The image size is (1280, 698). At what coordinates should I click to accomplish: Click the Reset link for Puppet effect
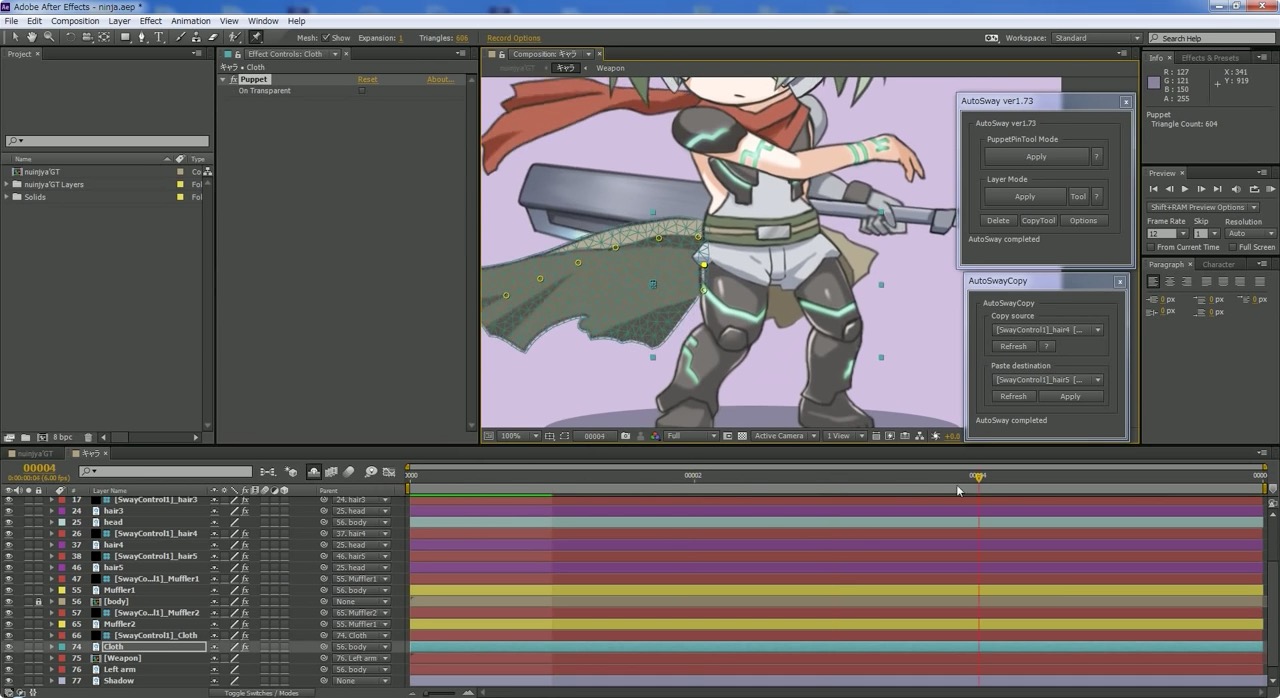pyautogui.click(x=367, y=80)
